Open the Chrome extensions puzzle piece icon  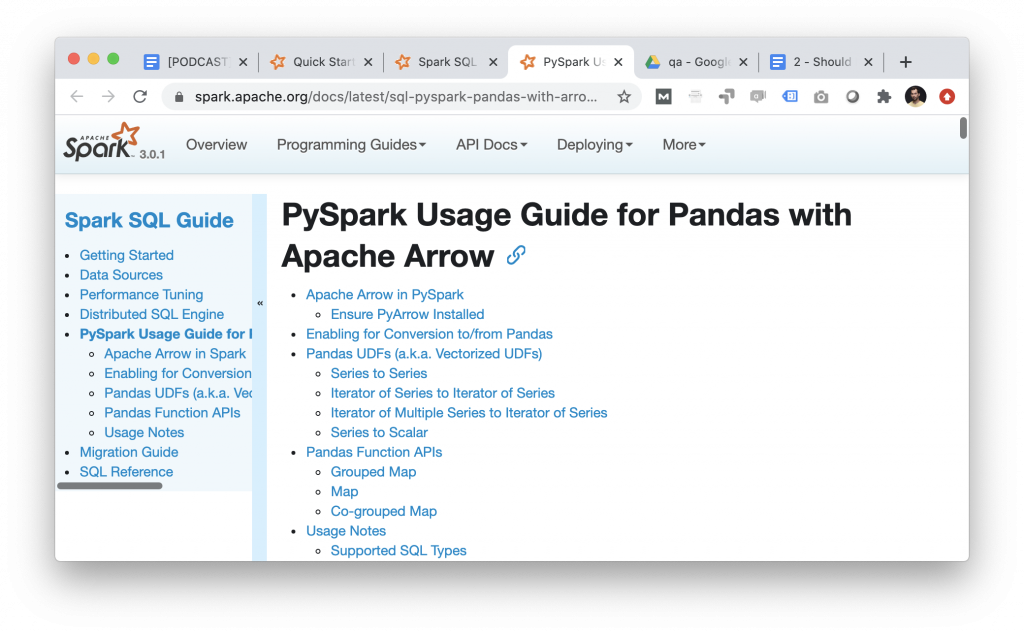click(x=884, y=97)
